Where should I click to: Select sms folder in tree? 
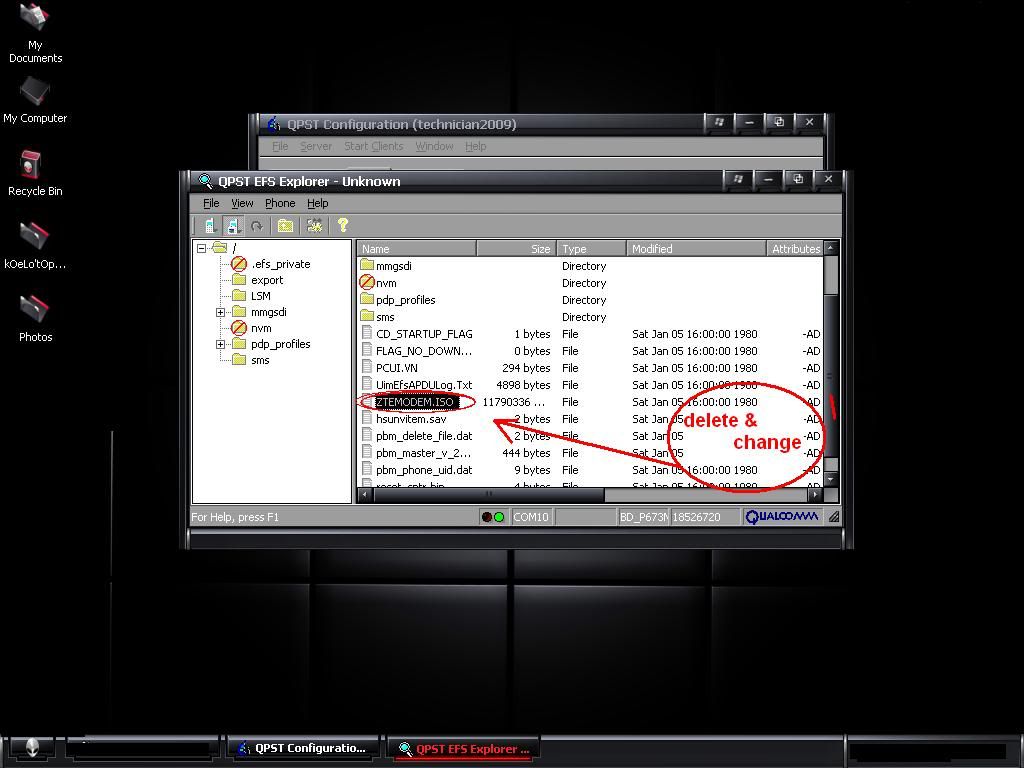(x=260, y=360)
